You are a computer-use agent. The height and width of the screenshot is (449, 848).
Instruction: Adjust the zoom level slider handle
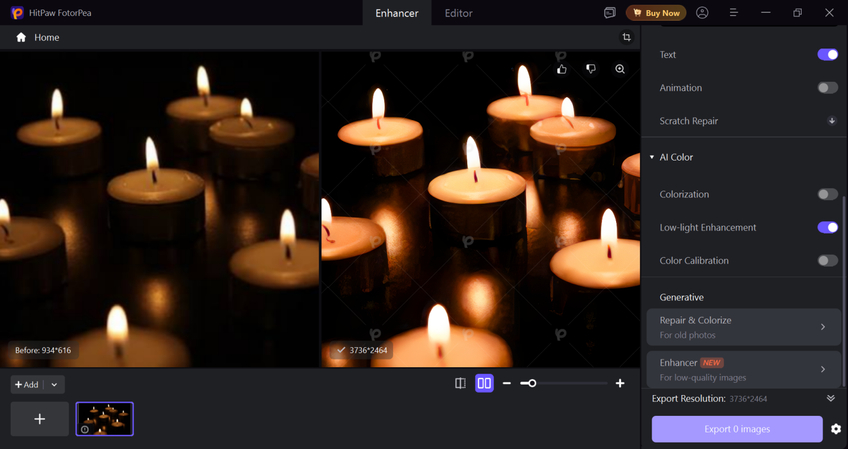pos(532,384)
